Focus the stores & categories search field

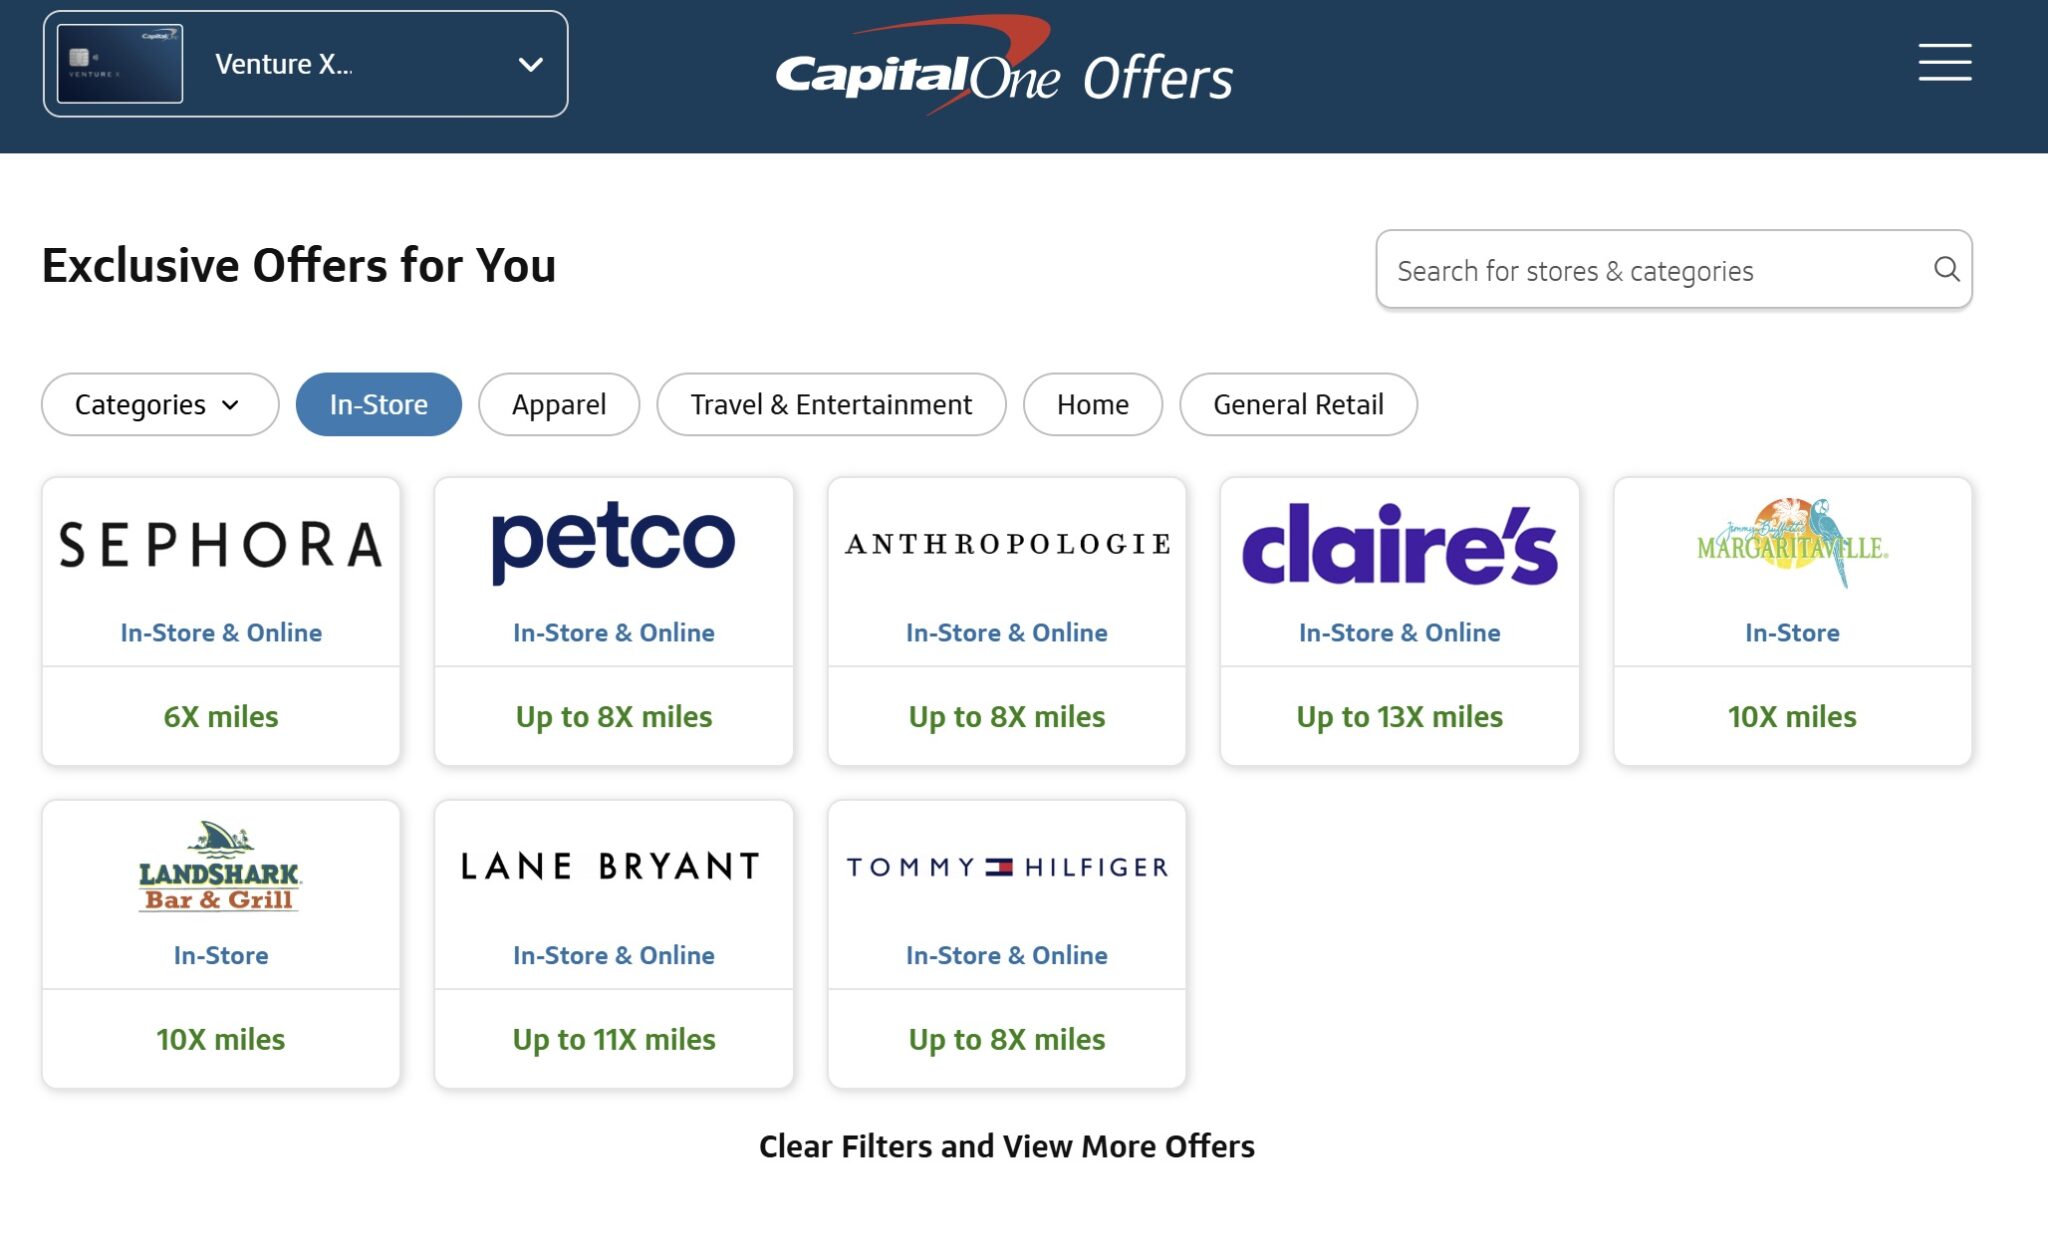click(1673, 269)
